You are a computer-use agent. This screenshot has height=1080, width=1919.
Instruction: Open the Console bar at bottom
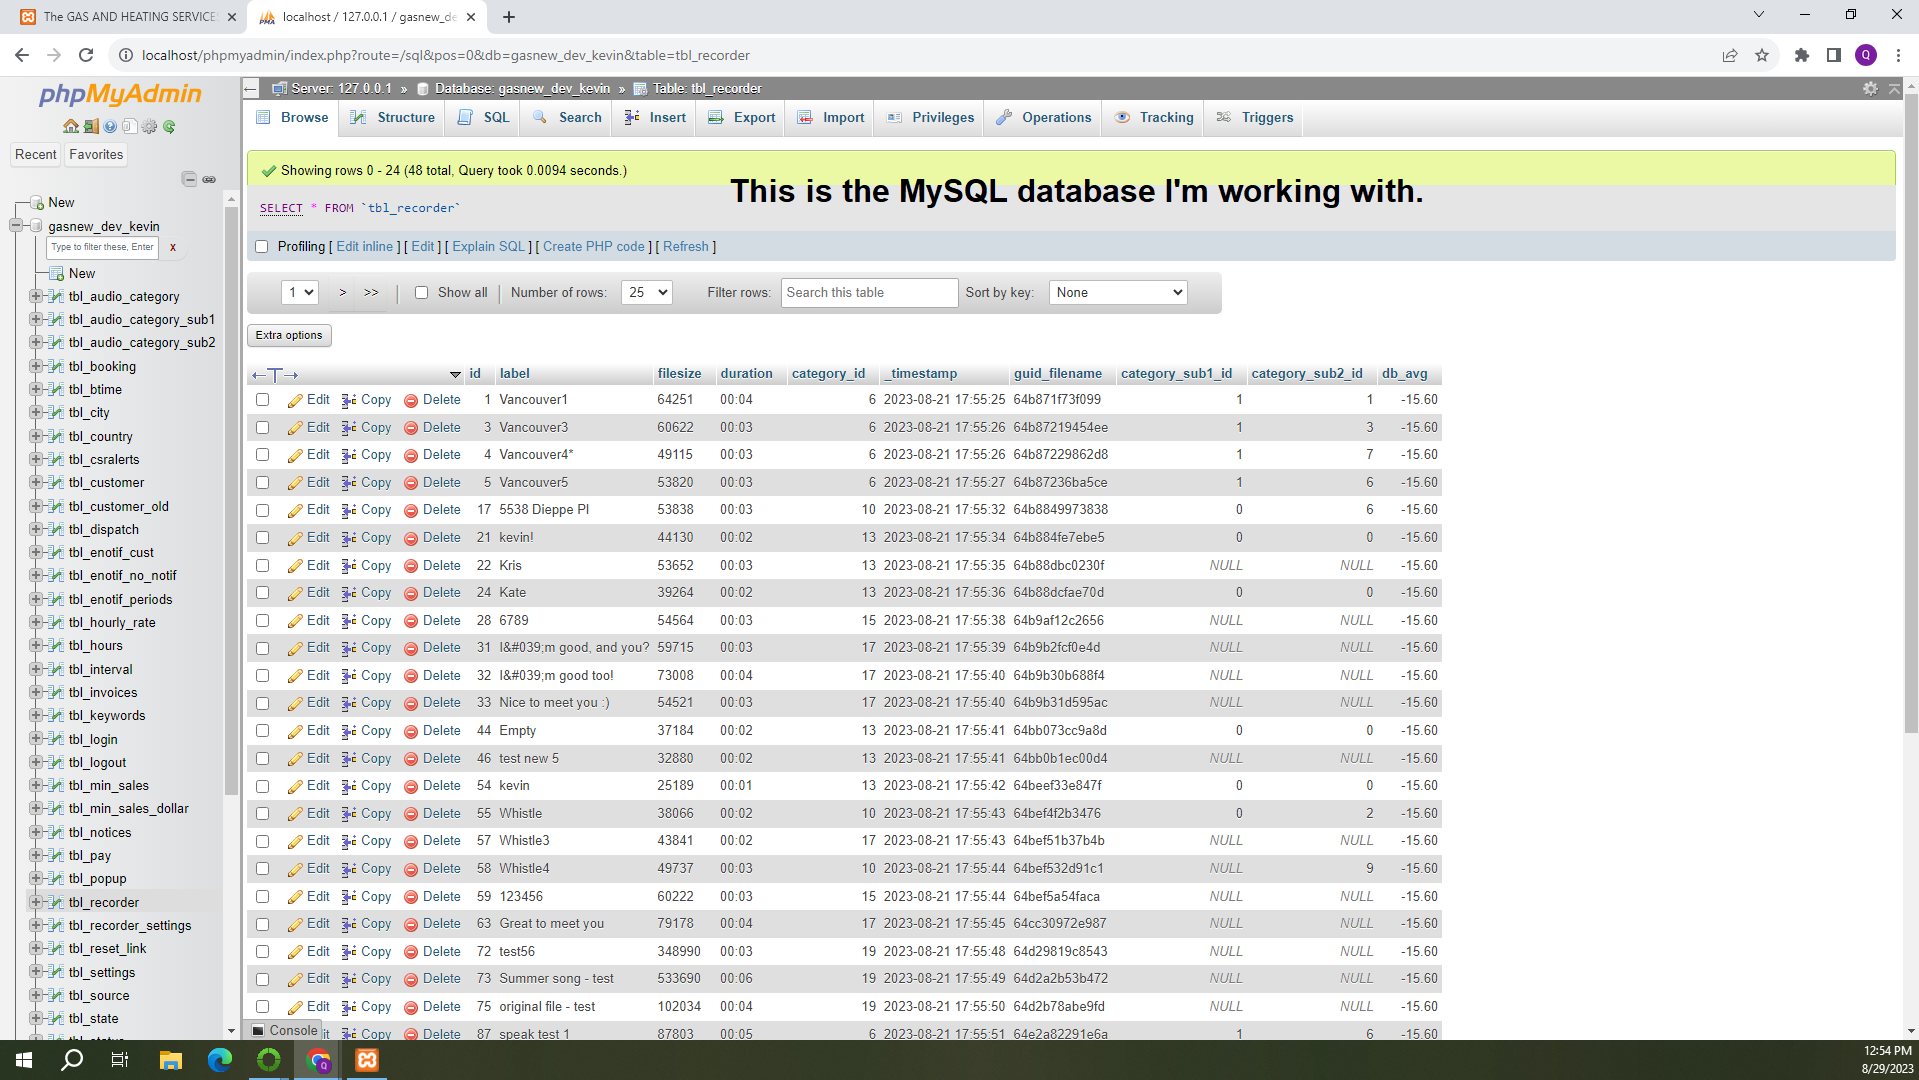tap(285, 1031)
